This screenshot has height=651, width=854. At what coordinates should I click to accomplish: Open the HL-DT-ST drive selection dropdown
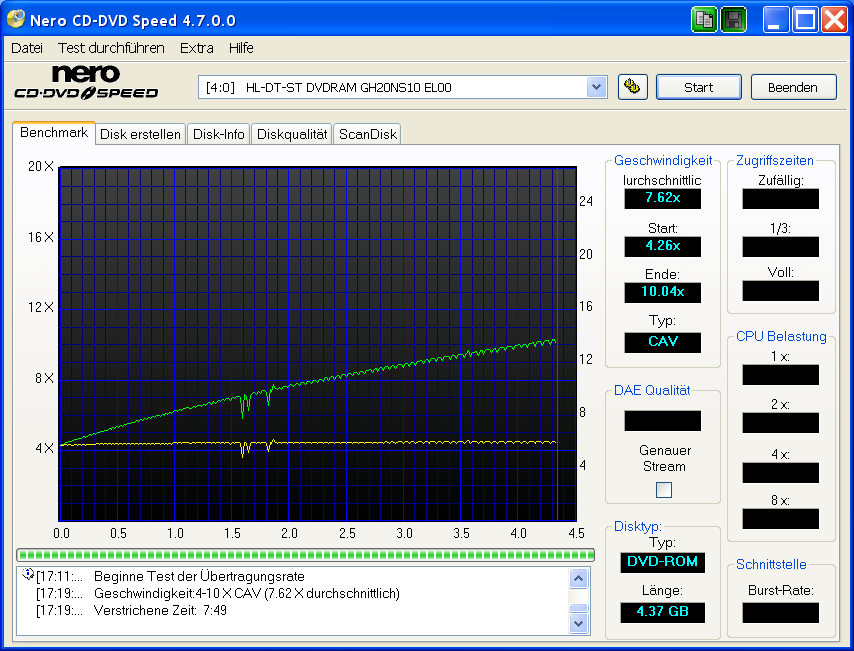point(597,87)
